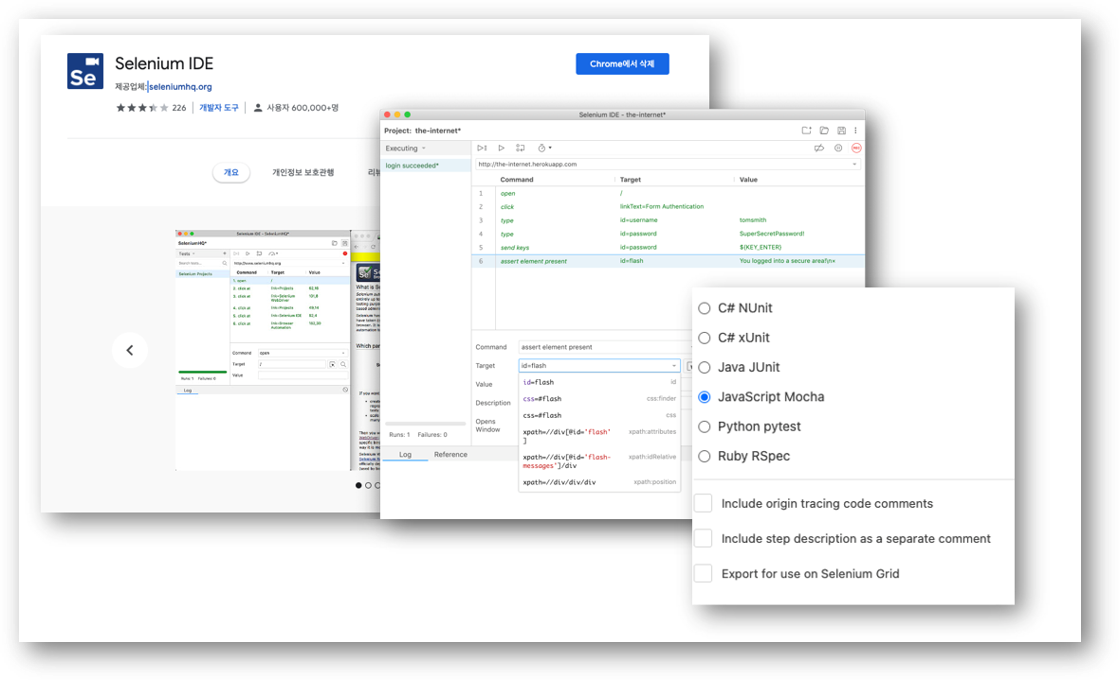The image size is (1119, 680).
Task: Select the Java JUnit radio option
Action: click(x=704, y=367)
